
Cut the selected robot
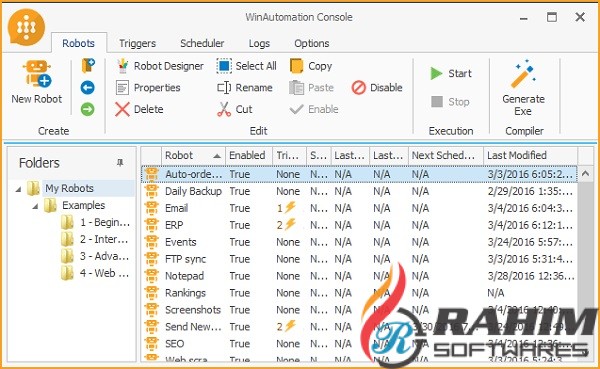pos(235,109)
